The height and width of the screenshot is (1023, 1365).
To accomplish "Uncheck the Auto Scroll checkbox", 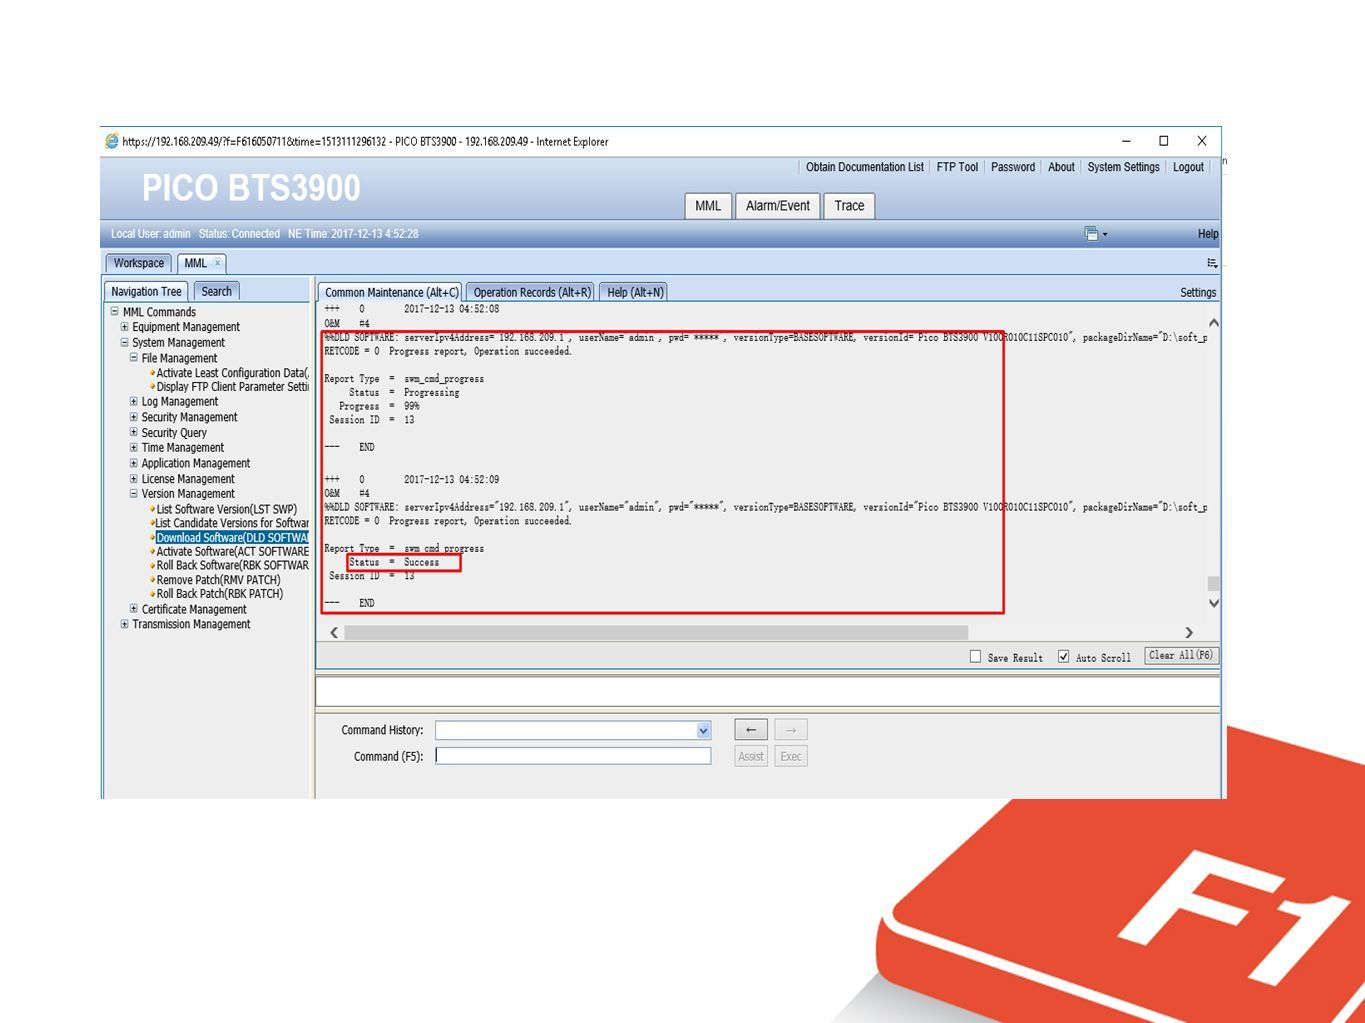I will click(x=1063, y=656).
